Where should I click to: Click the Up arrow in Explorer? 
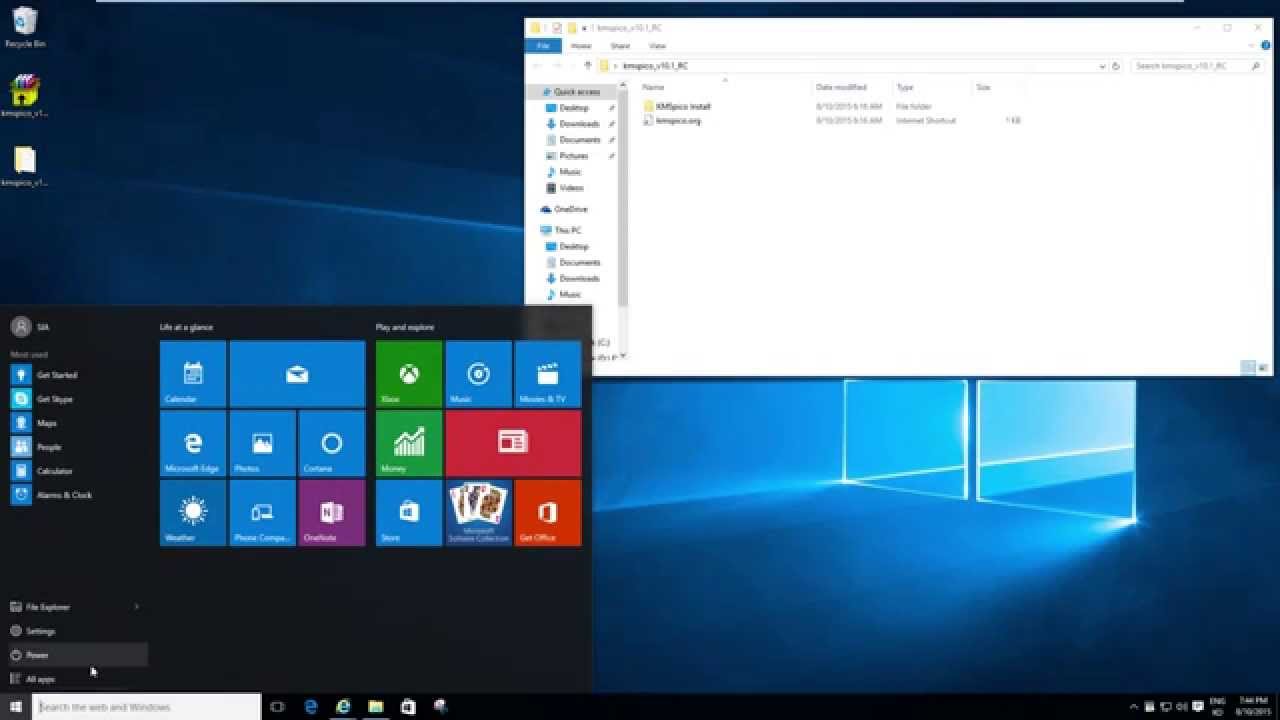[588, 66]
